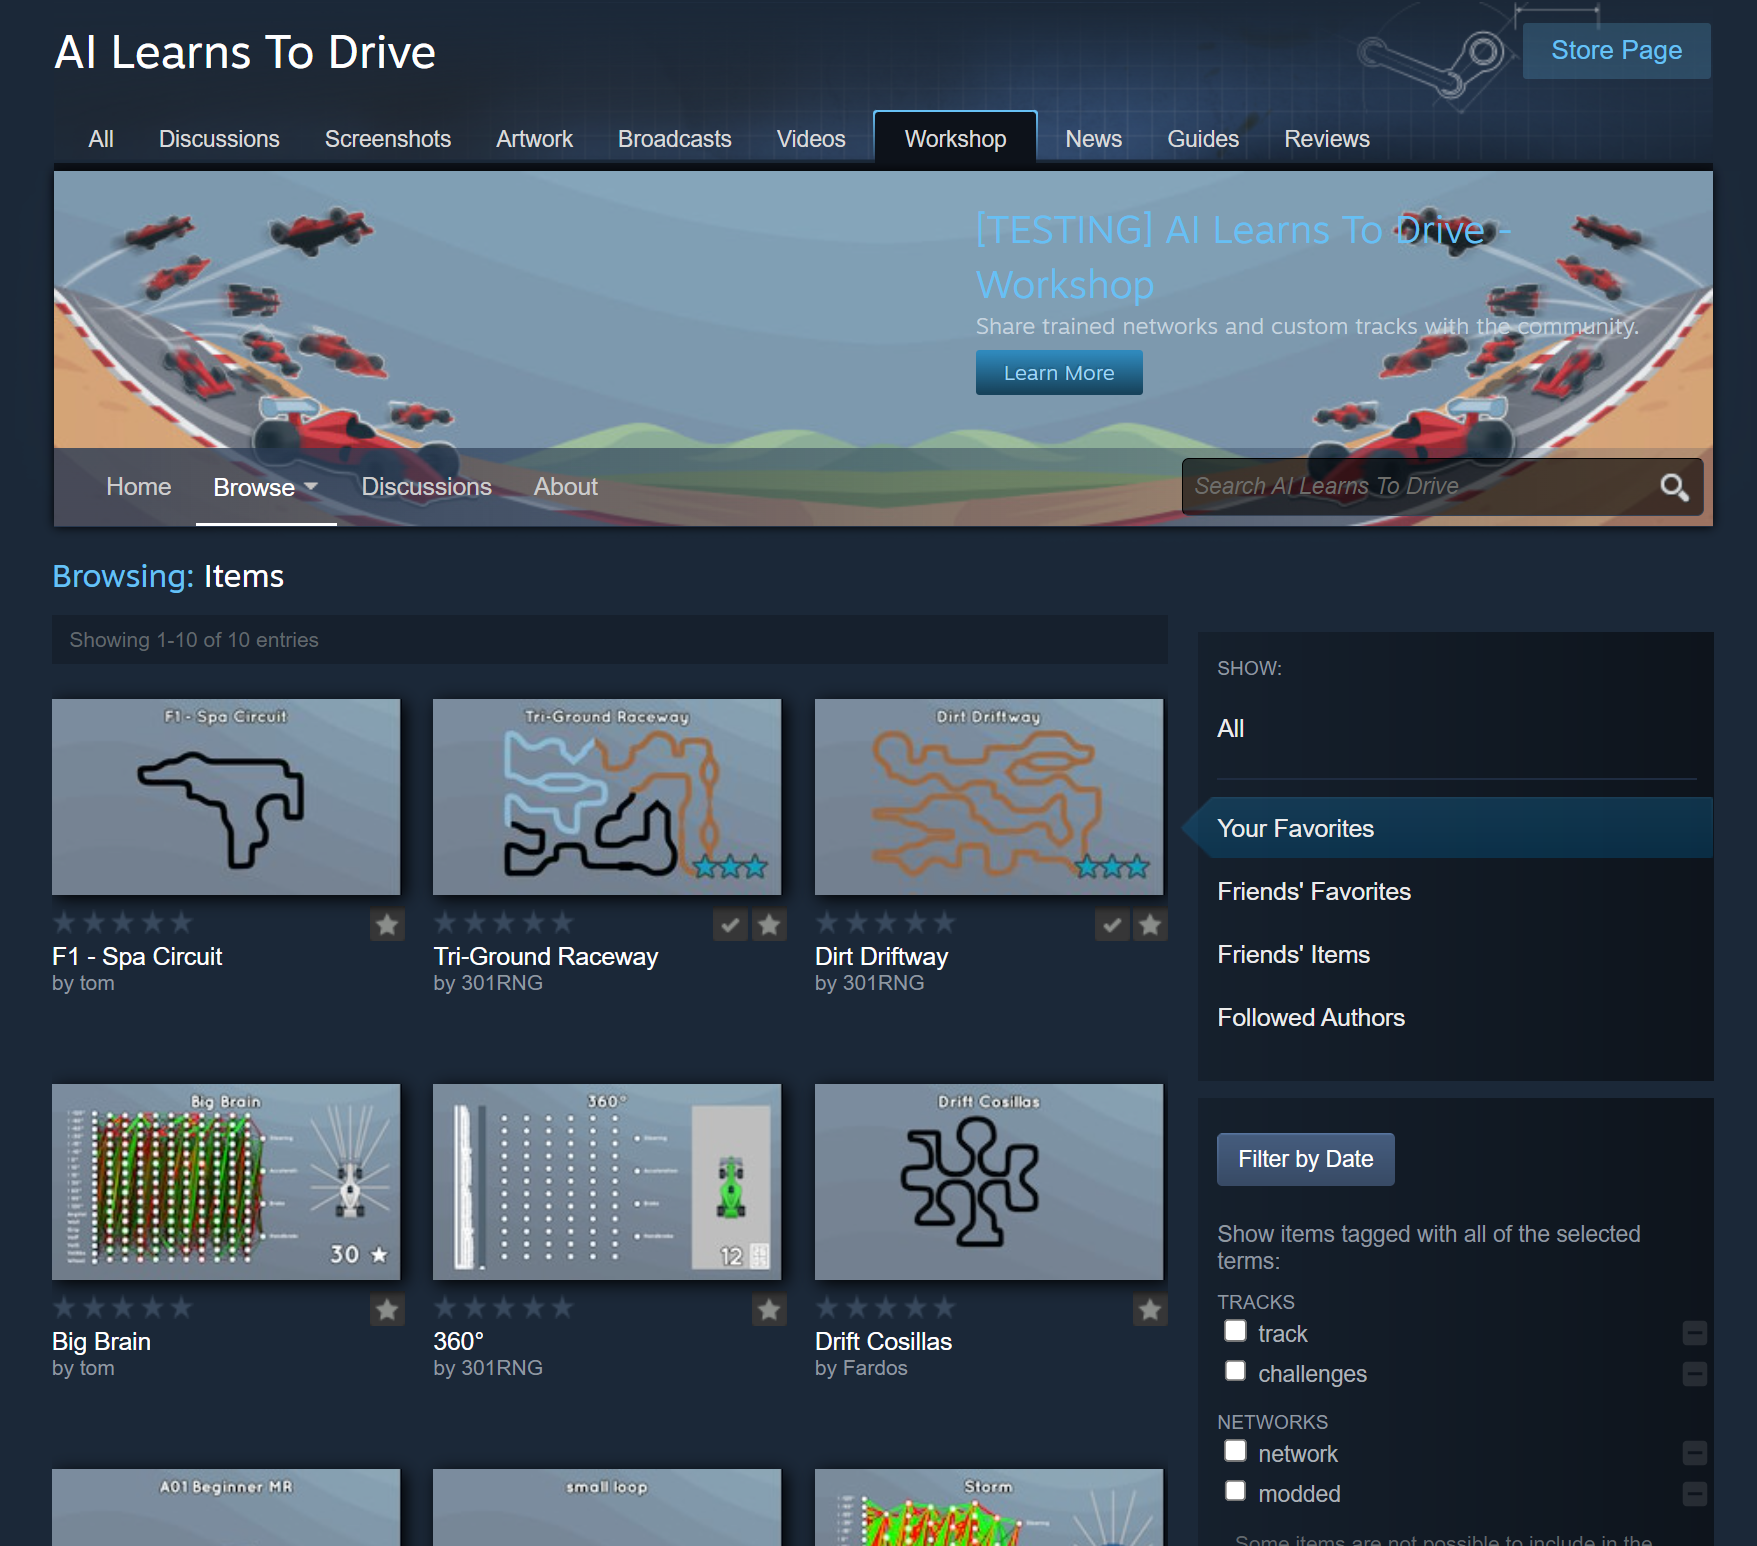
Task: Click the subscribed checkmark on Tri-Ground Raceway
Action: click(731, 925)
